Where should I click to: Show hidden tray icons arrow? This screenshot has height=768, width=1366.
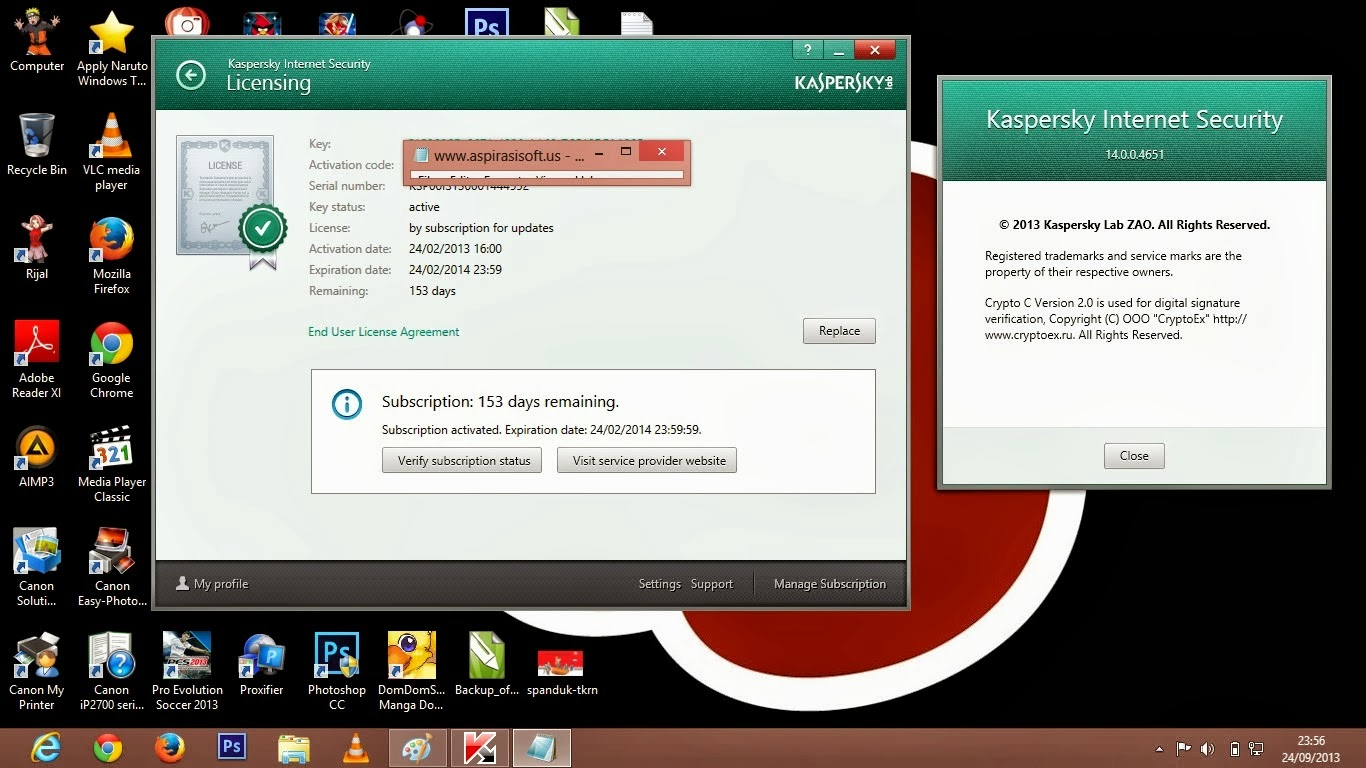[x=1159, y=748]
